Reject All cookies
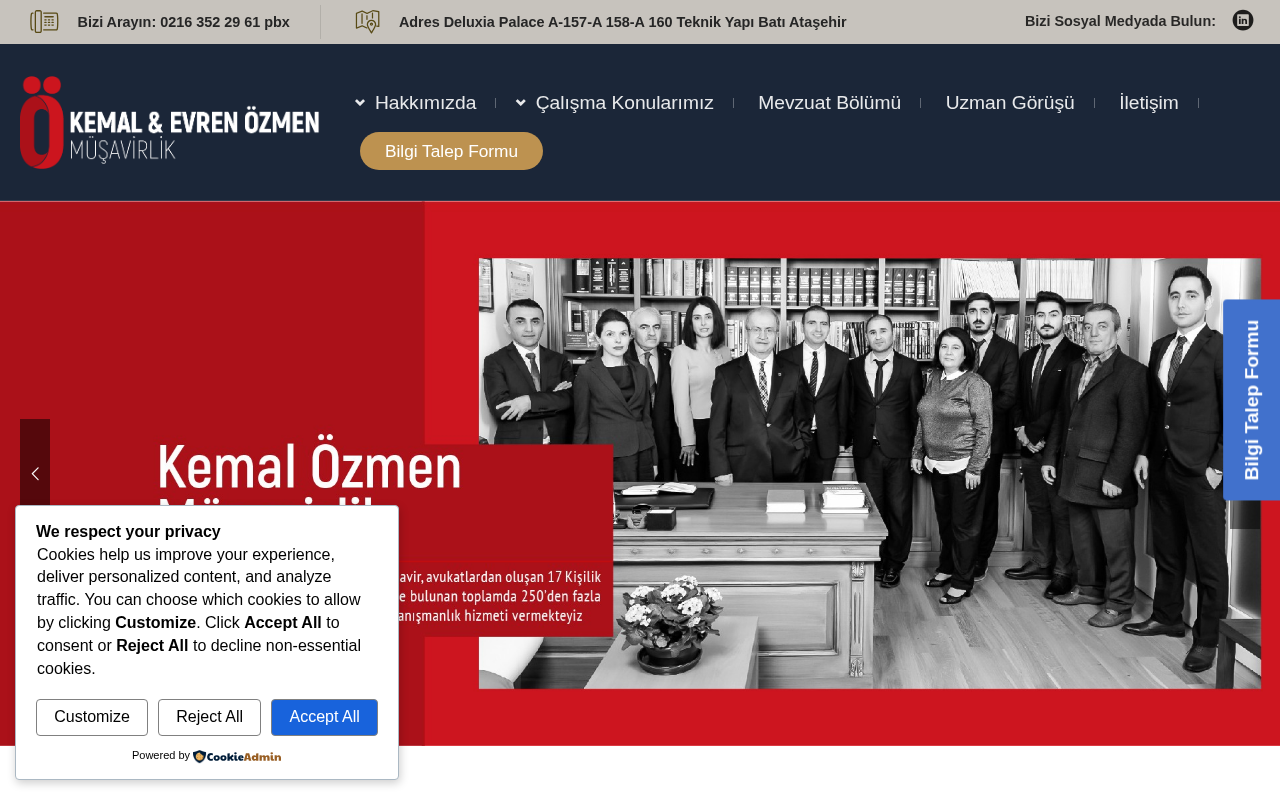The height and width of the screenshot is (800, 1280). point(209,717)
